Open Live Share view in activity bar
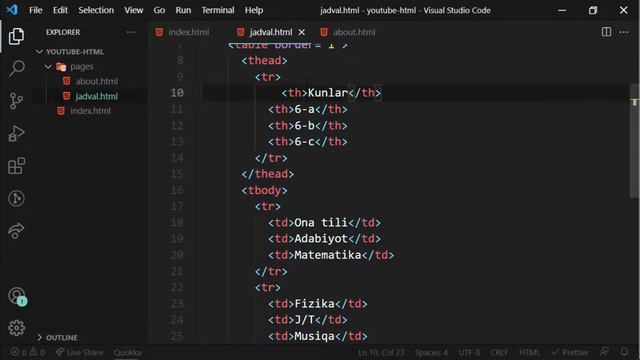The height and width of the screenshot is (360, 640). (x=16, y=231)
